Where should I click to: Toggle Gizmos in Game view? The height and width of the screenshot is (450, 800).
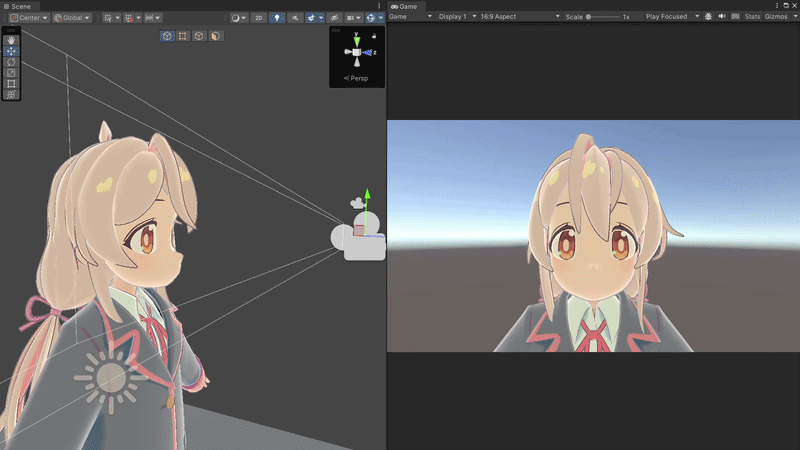tap(776, 16)
